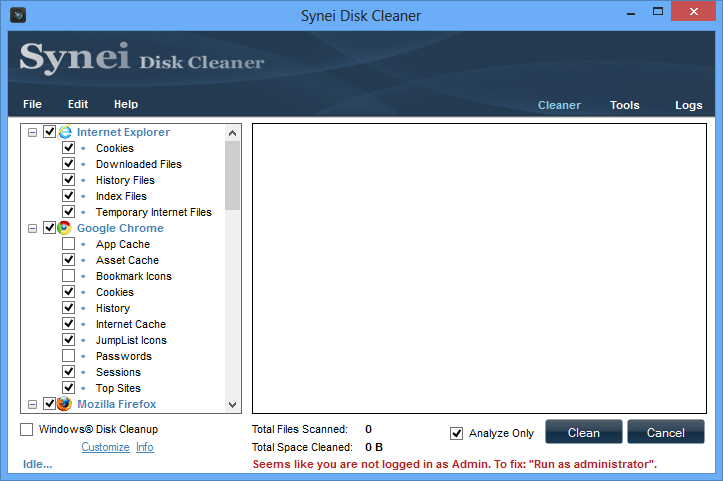
Task: Uncheck the Mozilla Firefox group checkbox
Action: tap(49, 404)
